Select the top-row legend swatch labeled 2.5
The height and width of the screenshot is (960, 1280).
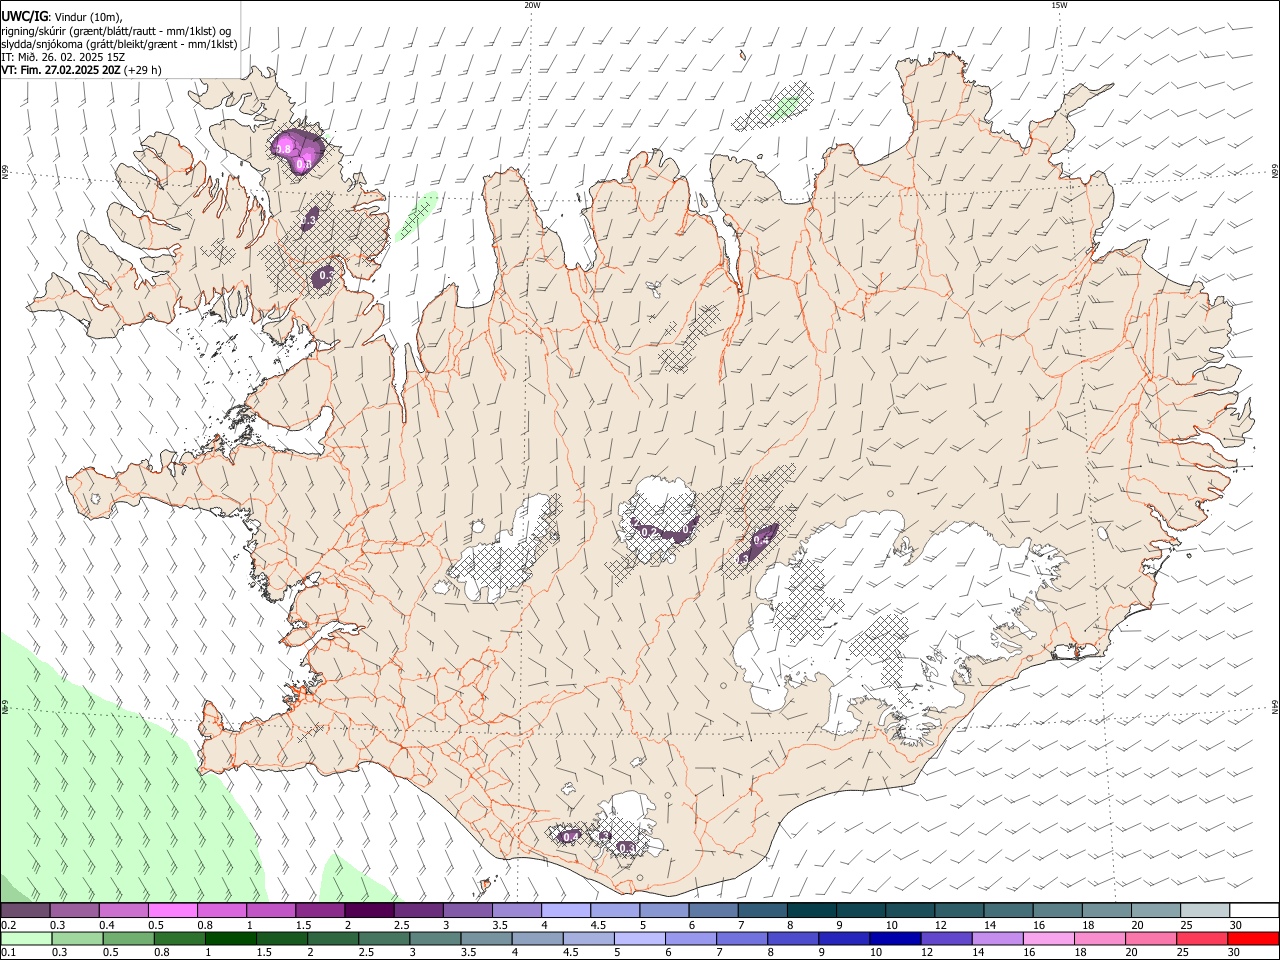pos(418,911)
